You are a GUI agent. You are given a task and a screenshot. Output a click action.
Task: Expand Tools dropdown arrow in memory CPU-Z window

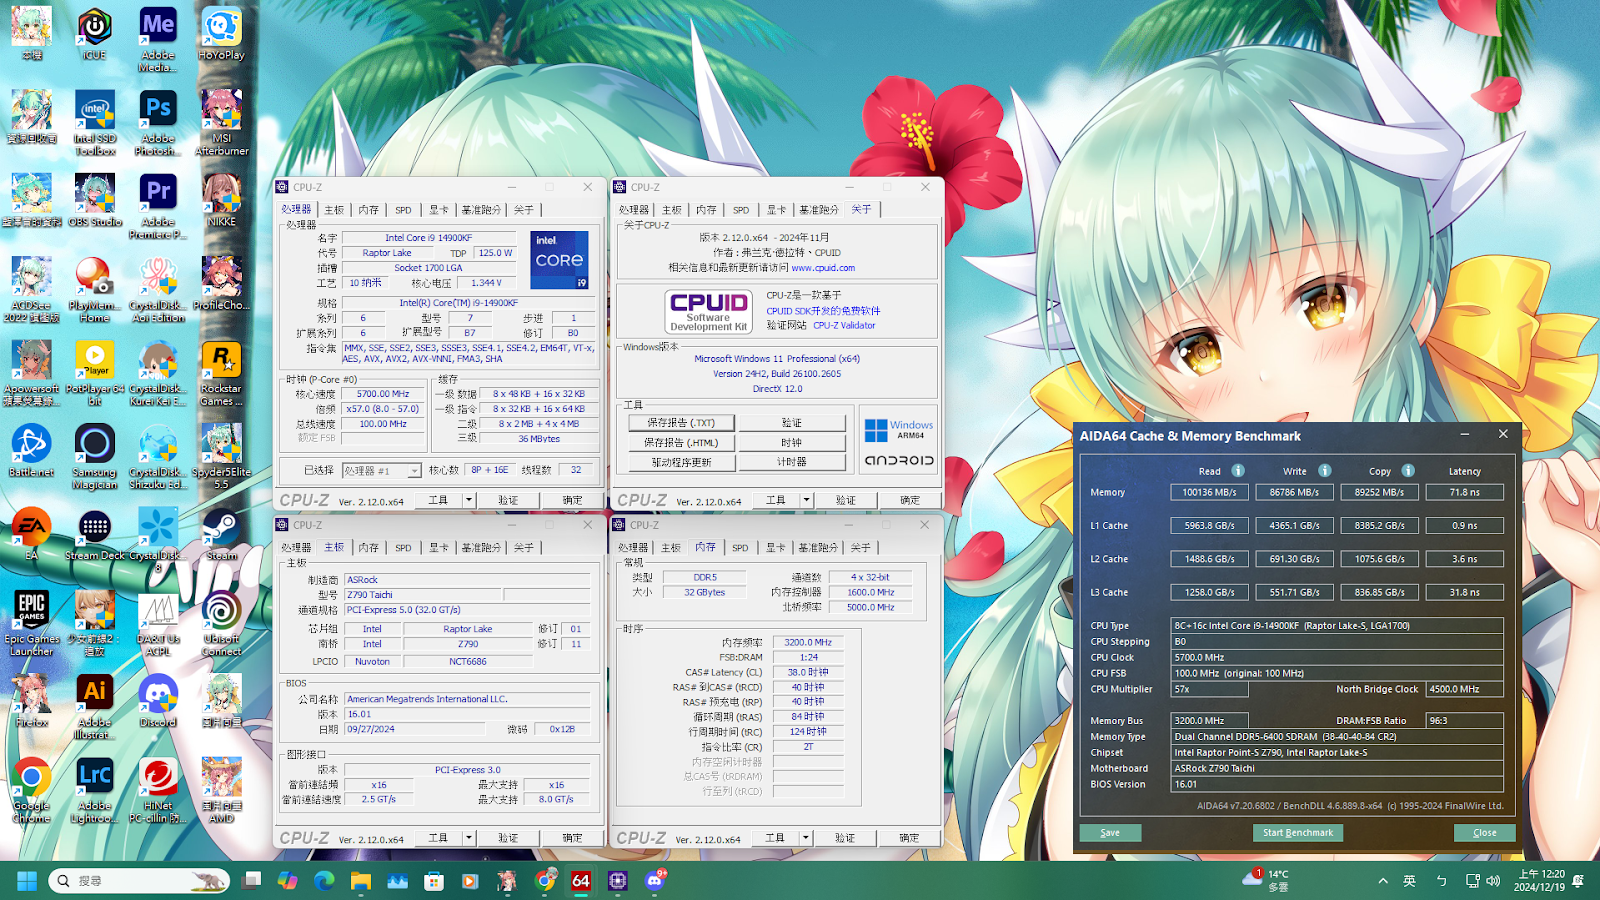point(806,838)
